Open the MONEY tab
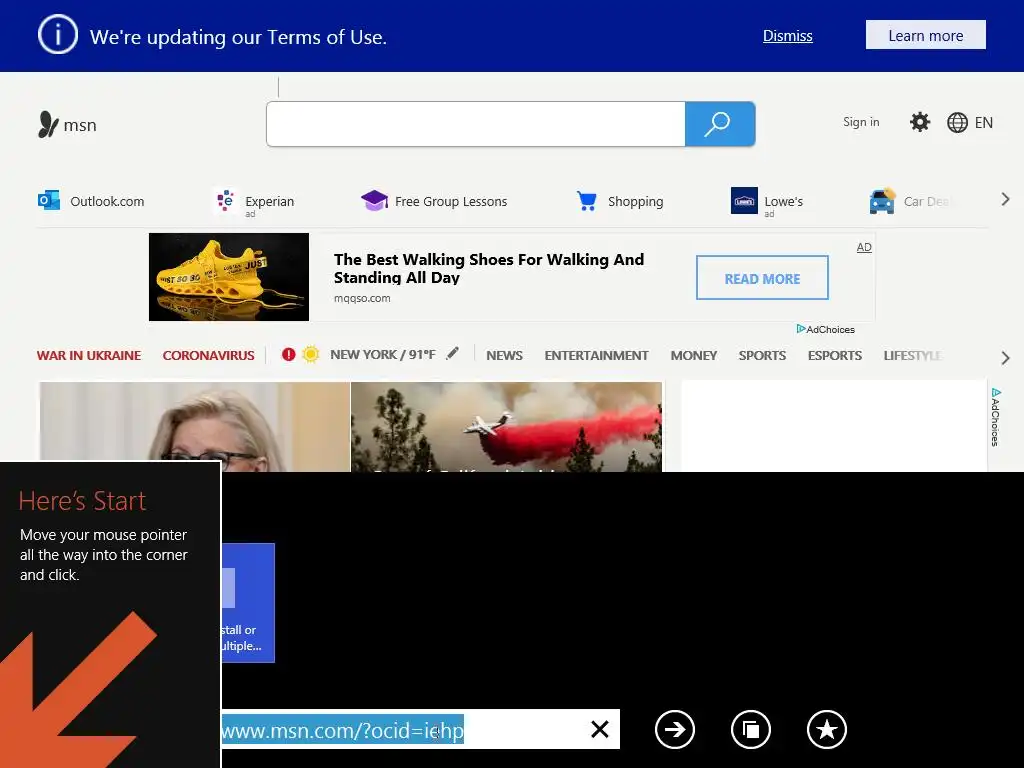1024x768 pixels. (694, 355)
